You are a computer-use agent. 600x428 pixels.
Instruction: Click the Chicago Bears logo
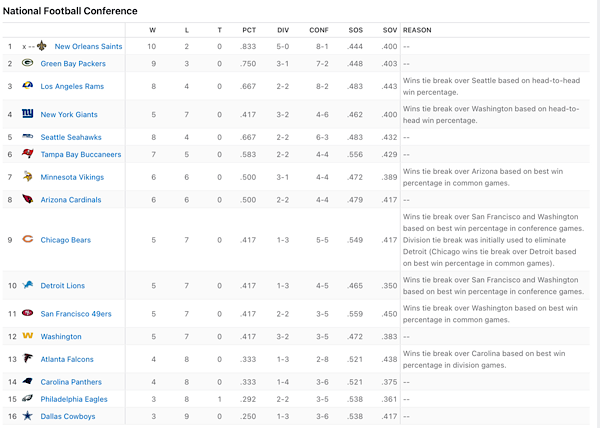(27, 240)
